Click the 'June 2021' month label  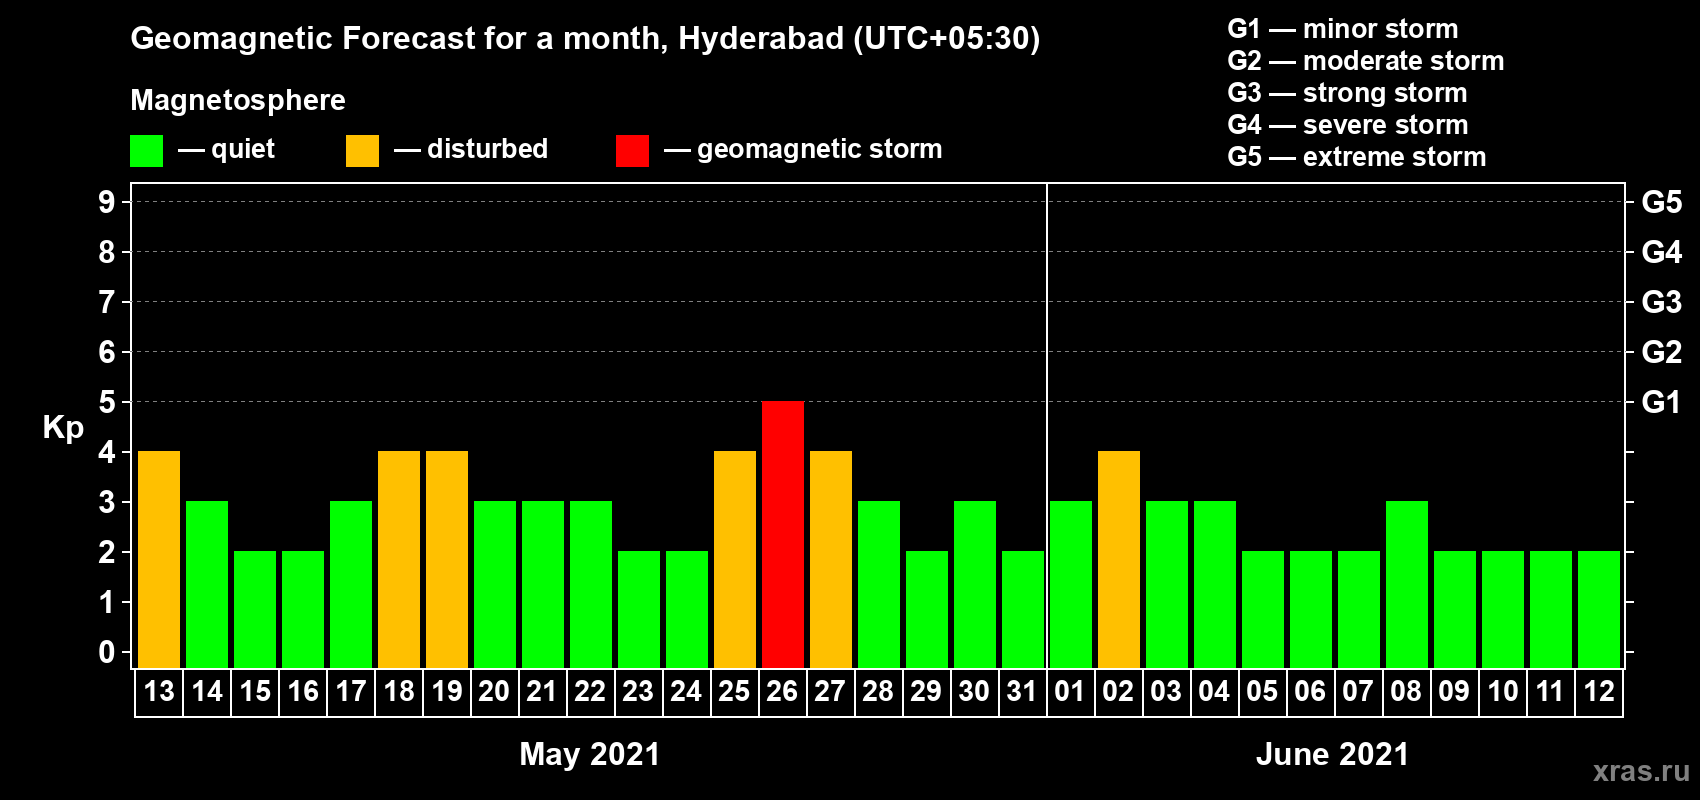click(1332, 754)
